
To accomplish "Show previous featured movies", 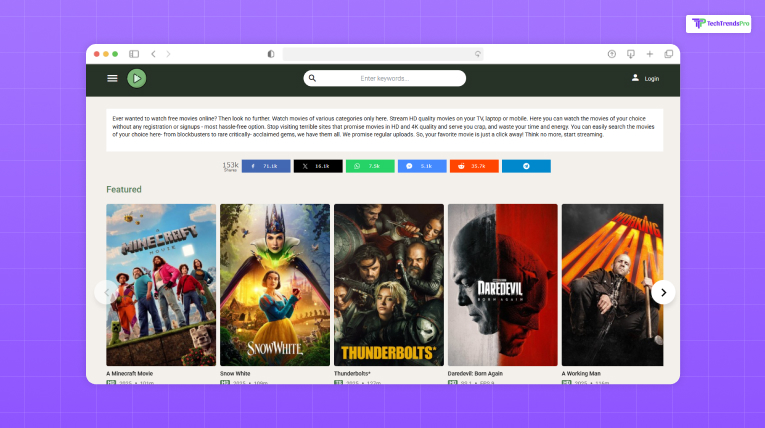I will [106, 292].
